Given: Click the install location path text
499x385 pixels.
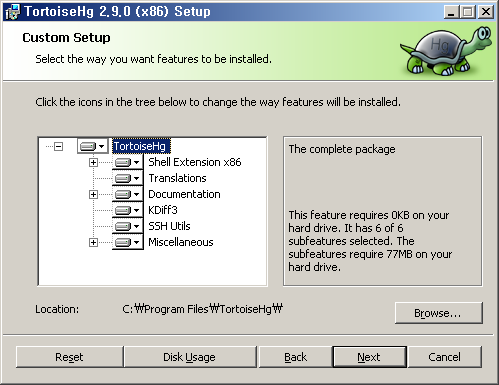Looking at the screenshot, I should point(202,309).
